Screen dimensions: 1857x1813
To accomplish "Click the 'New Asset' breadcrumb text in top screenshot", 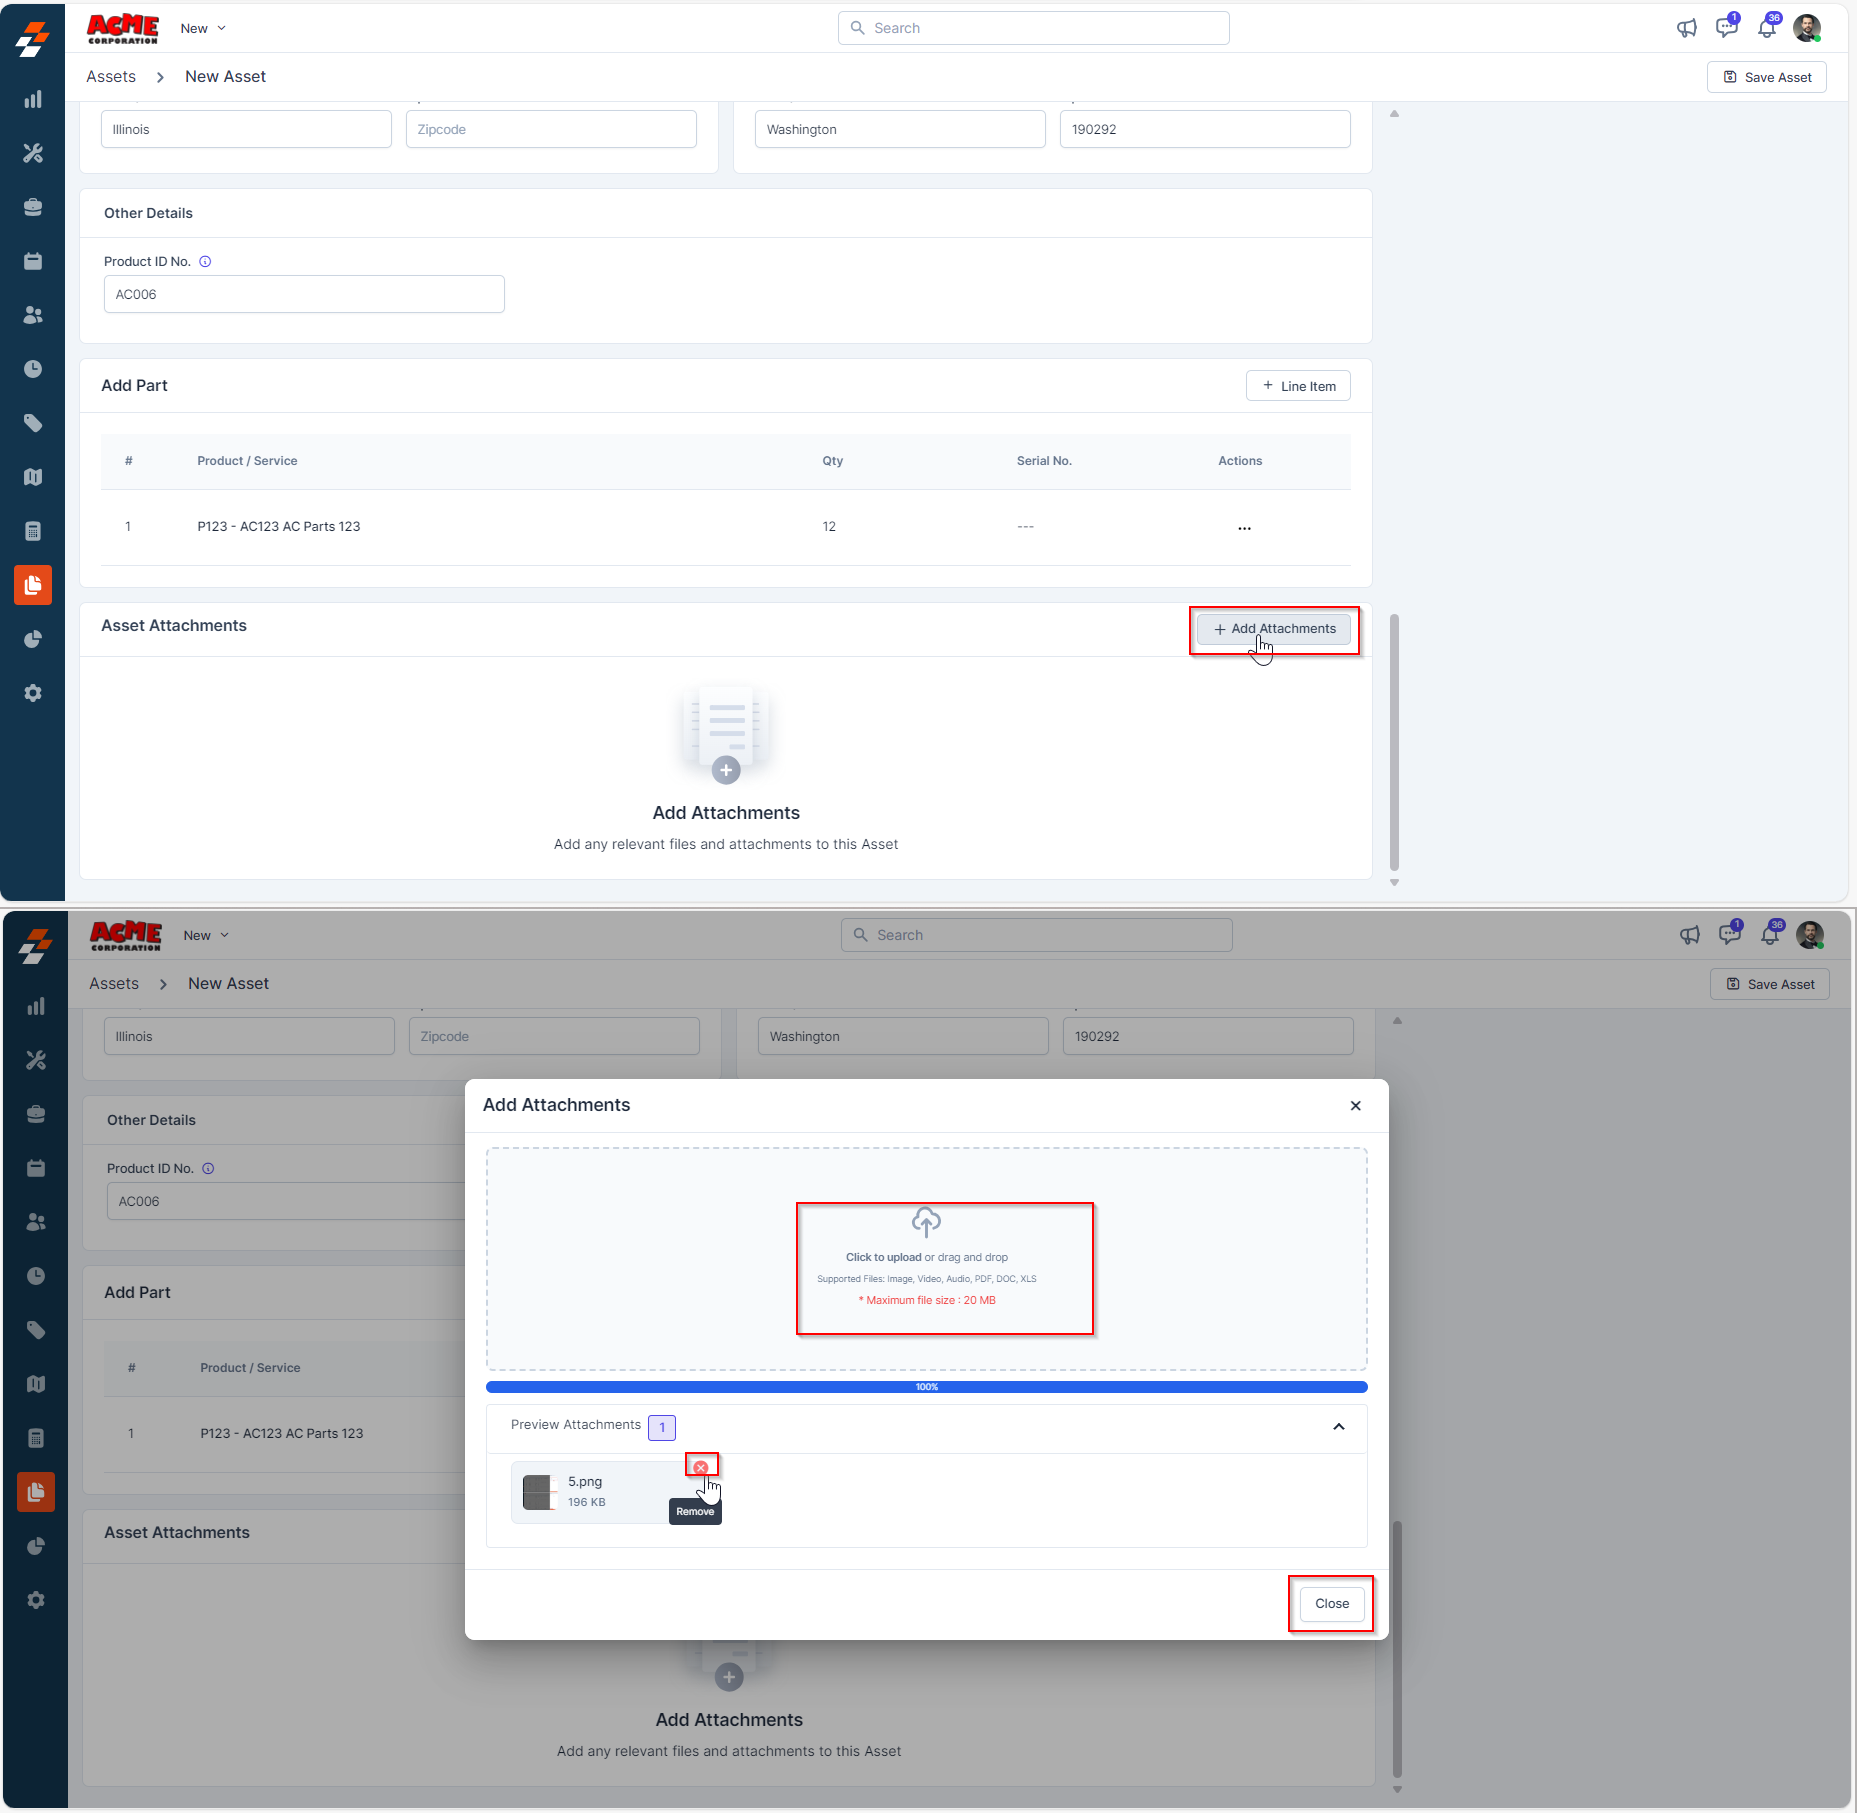I will [225, 77].
